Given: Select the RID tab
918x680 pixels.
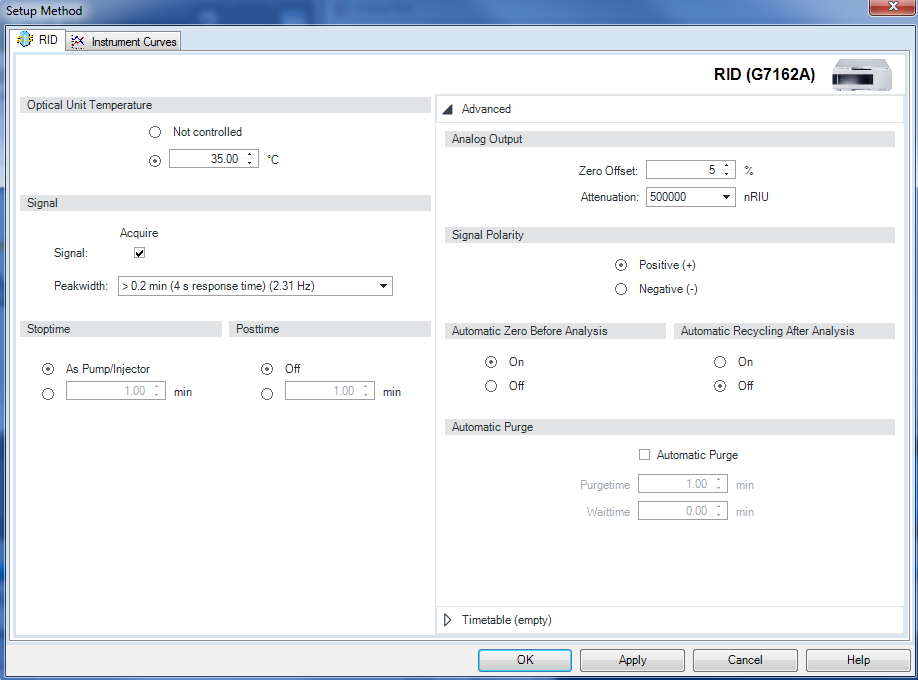Looking at the screenshot, I should click(42, 41).
